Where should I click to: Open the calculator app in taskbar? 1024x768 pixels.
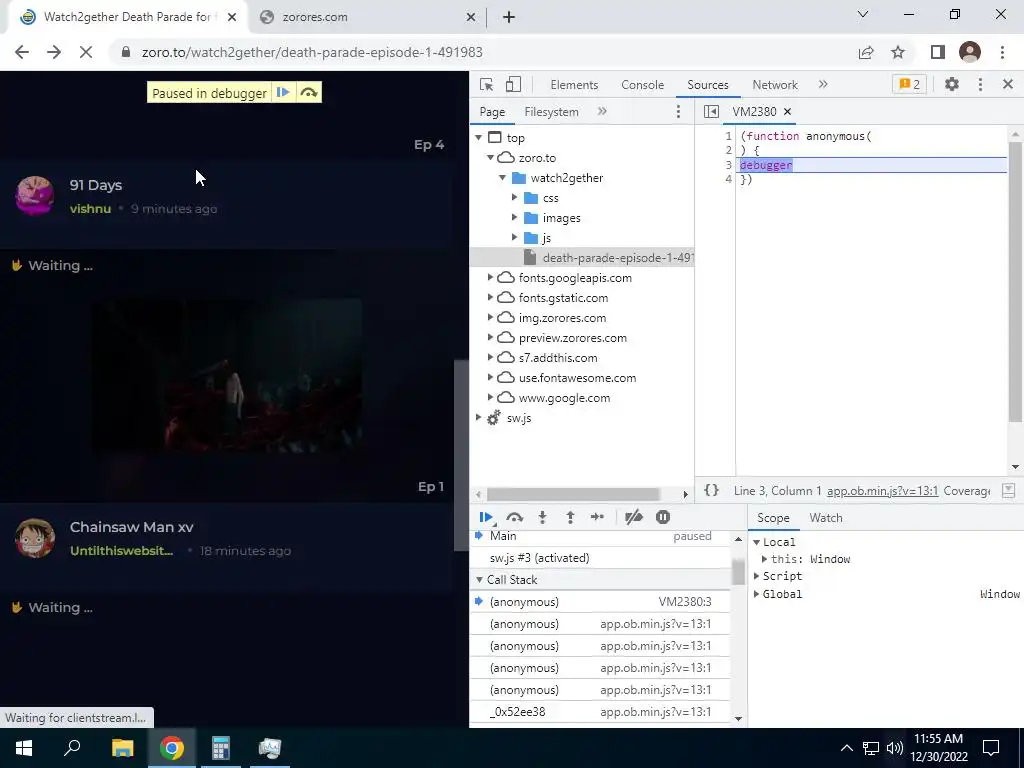click(x=220, y=748)
